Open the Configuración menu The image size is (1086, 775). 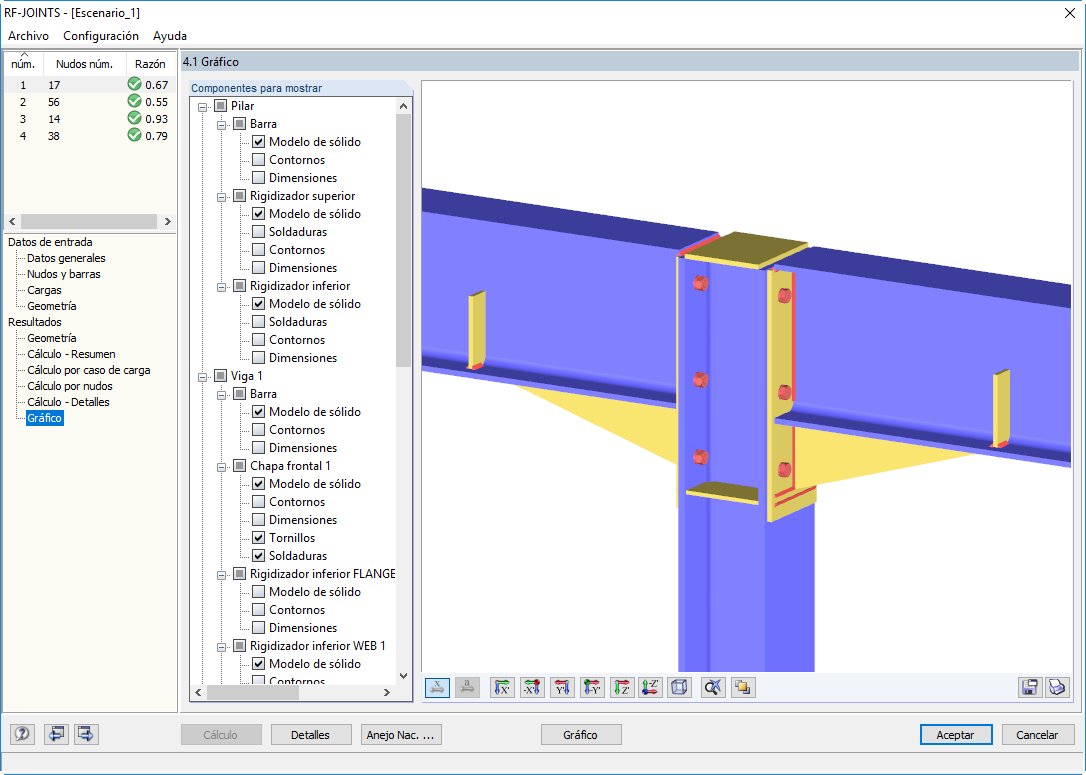click(x=101, y=35)
